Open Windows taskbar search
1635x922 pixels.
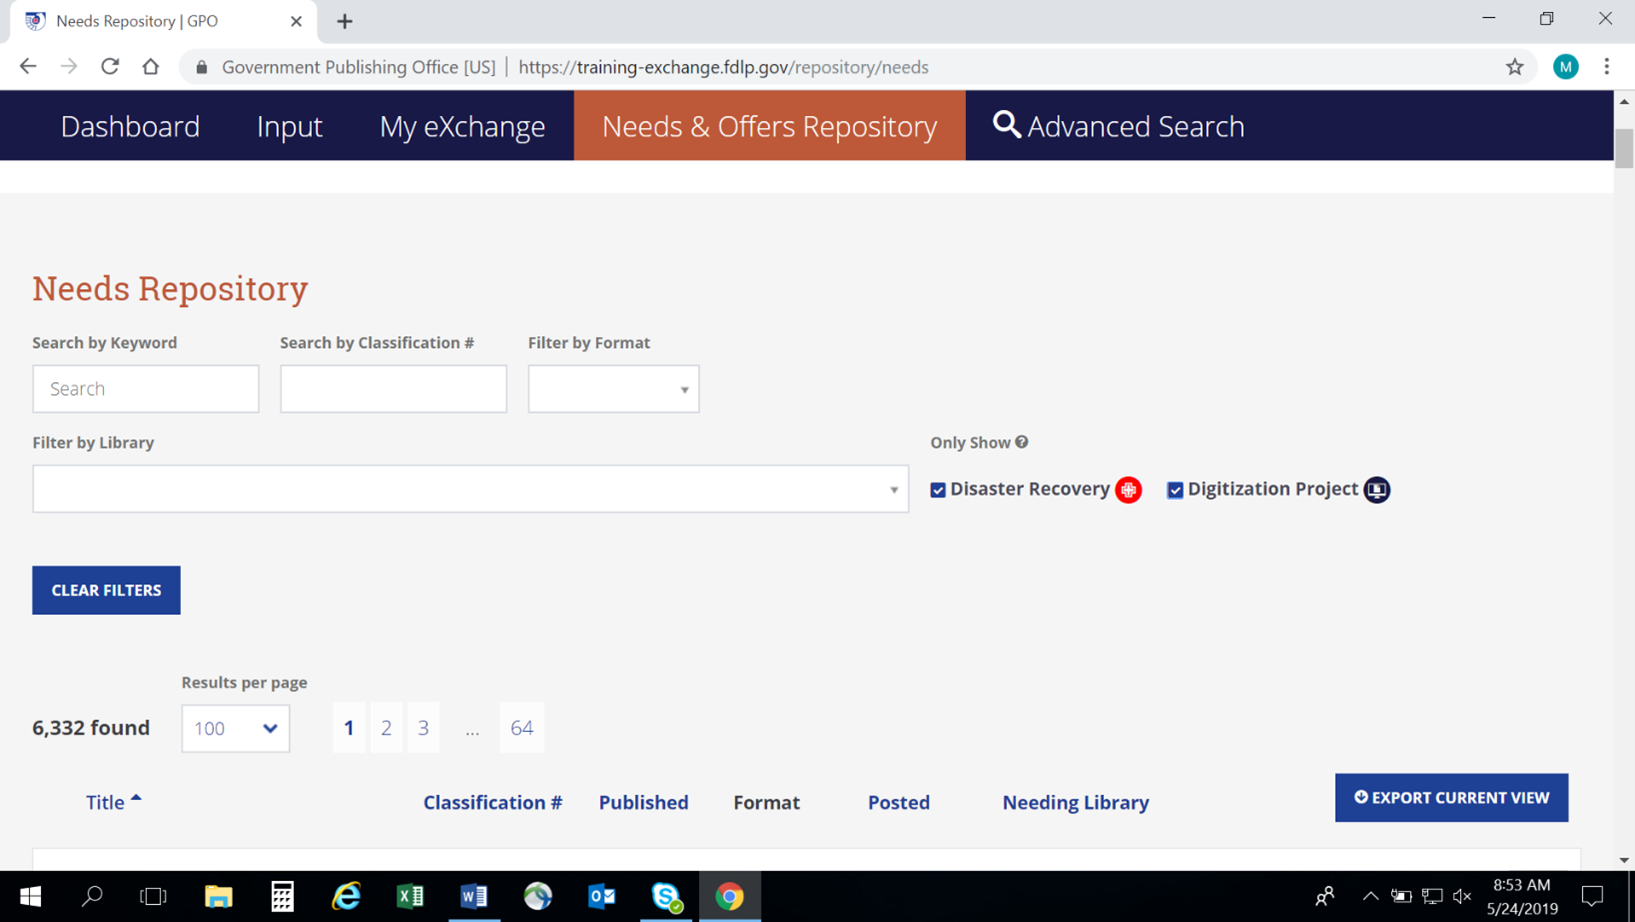(92, 896)
